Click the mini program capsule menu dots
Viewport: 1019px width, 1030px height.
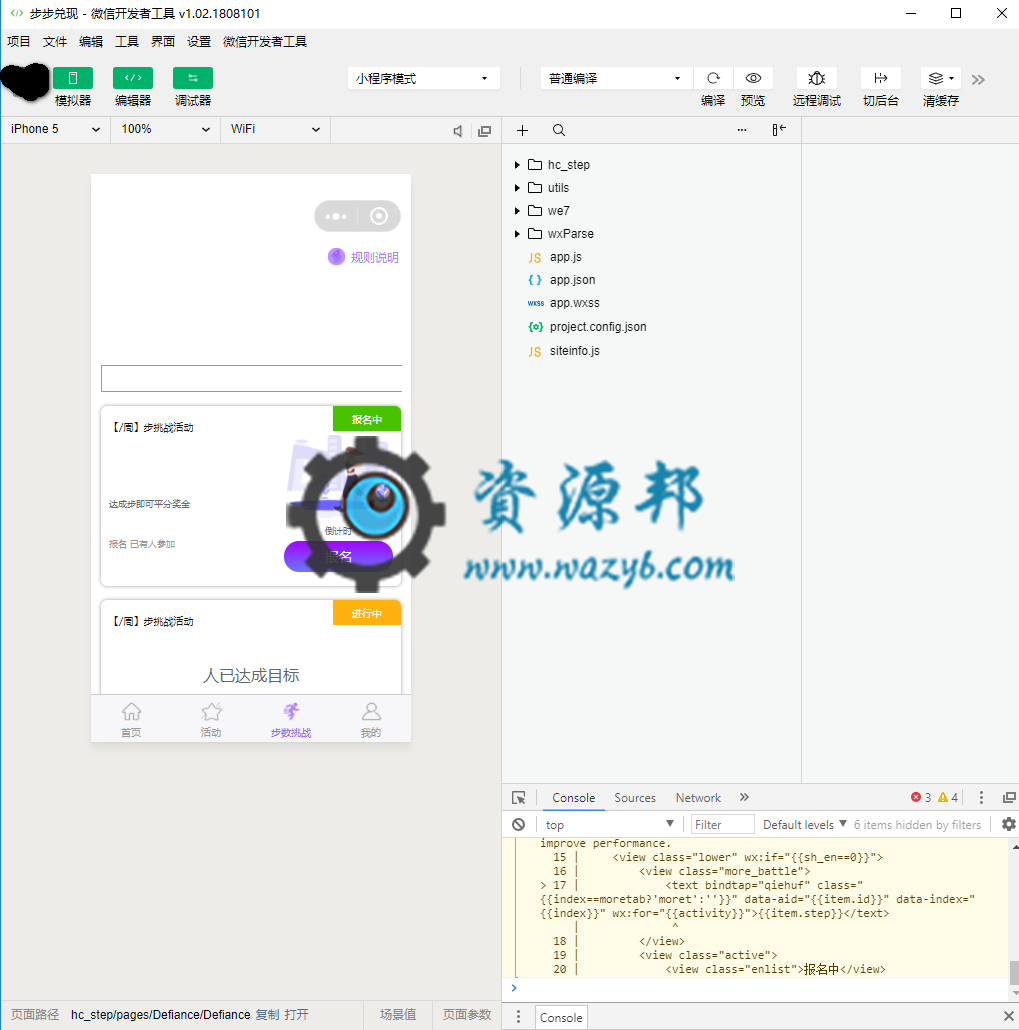click(x=336, y=216)
